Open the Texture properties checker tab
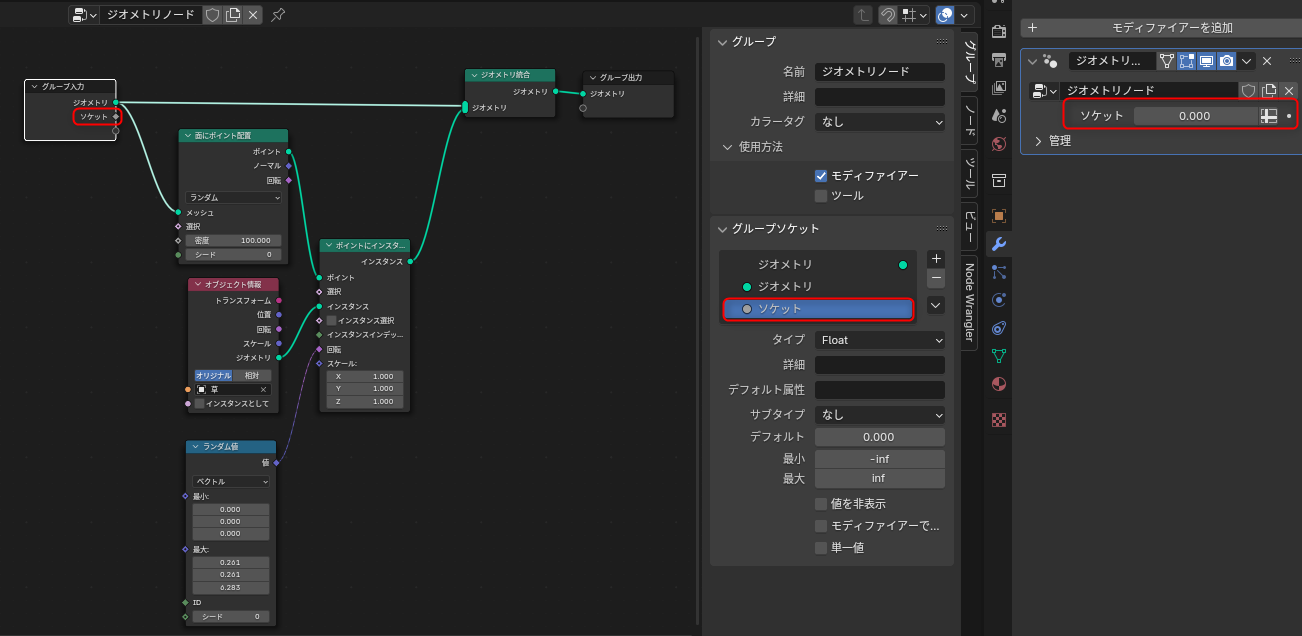Image resolution: width=1302 pixels, height=636 pixels. (x=998, y=420)
